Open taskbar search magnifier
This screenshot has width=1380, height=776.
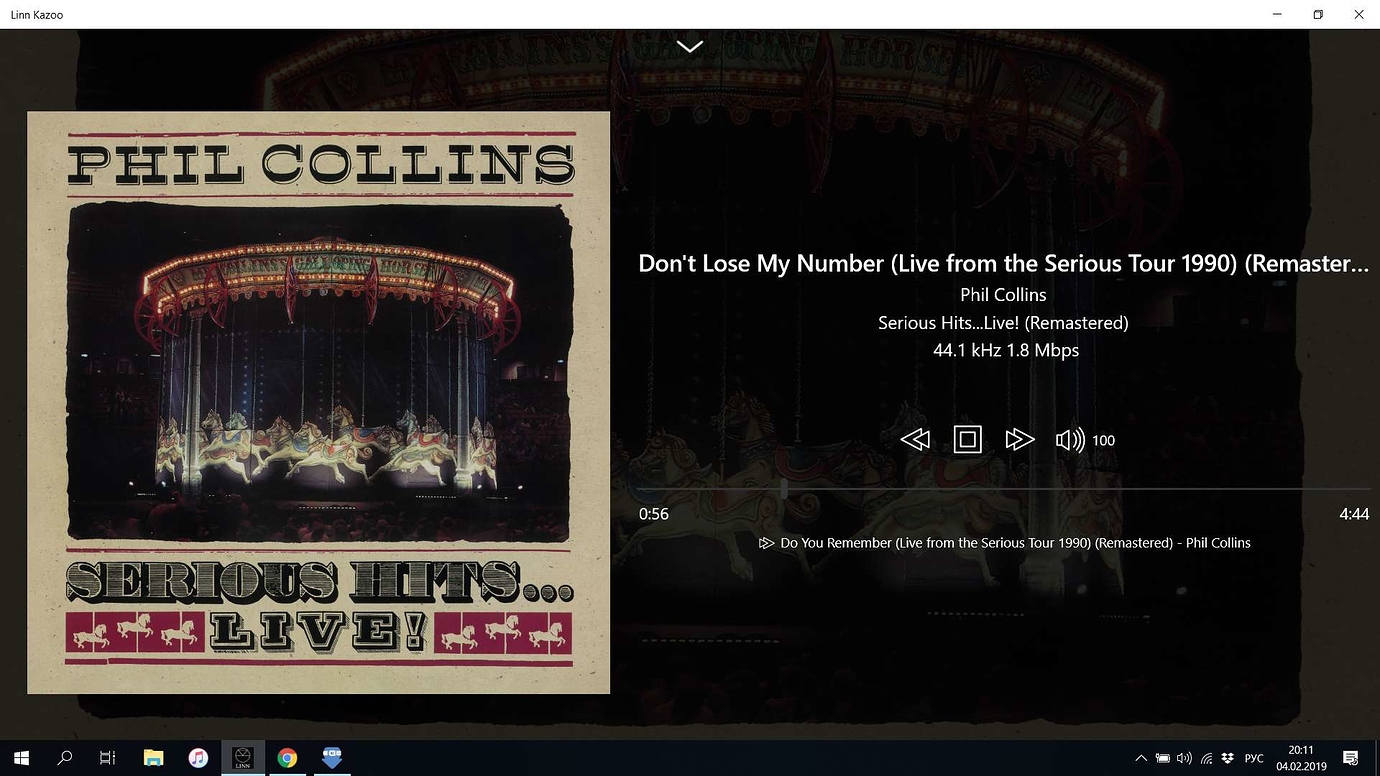[65, 758]
